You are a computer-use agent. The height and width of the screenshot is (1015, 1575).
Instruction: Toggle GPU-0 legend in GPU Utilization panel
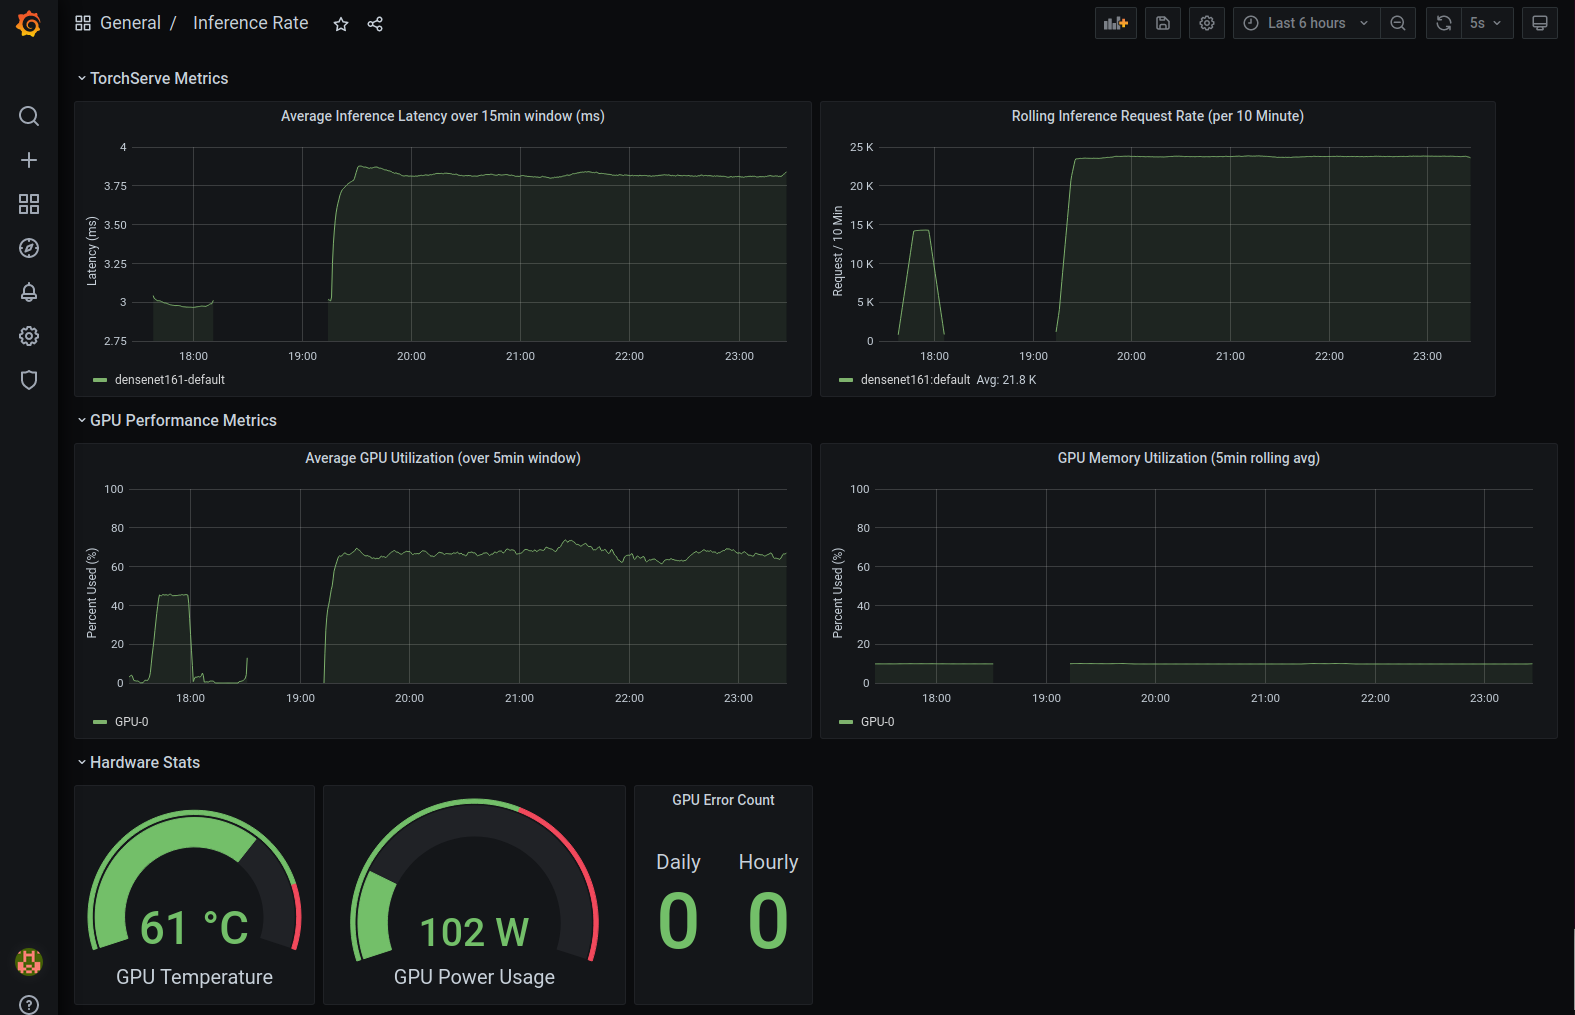pyautogui.click(x=132, y=722)
